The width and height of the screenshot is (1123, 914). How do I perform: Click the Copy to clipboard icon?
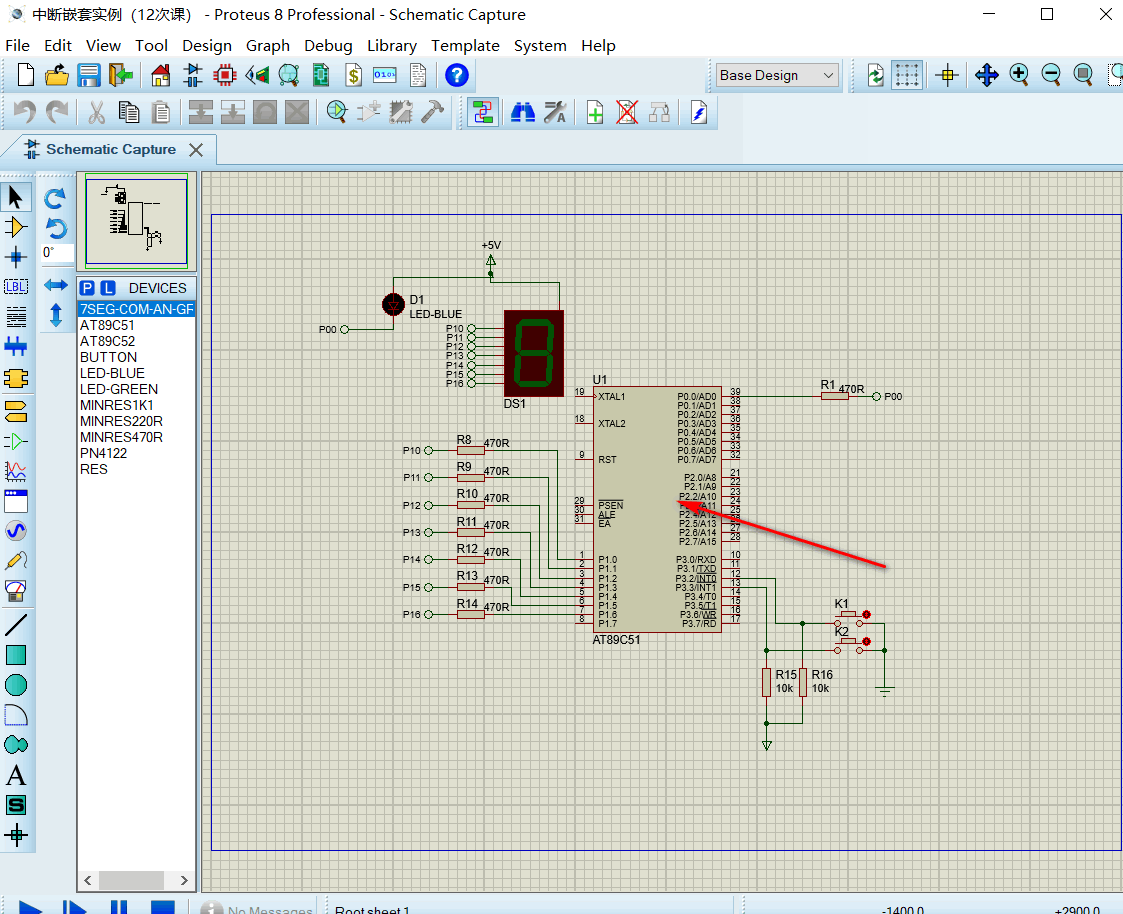128,112
